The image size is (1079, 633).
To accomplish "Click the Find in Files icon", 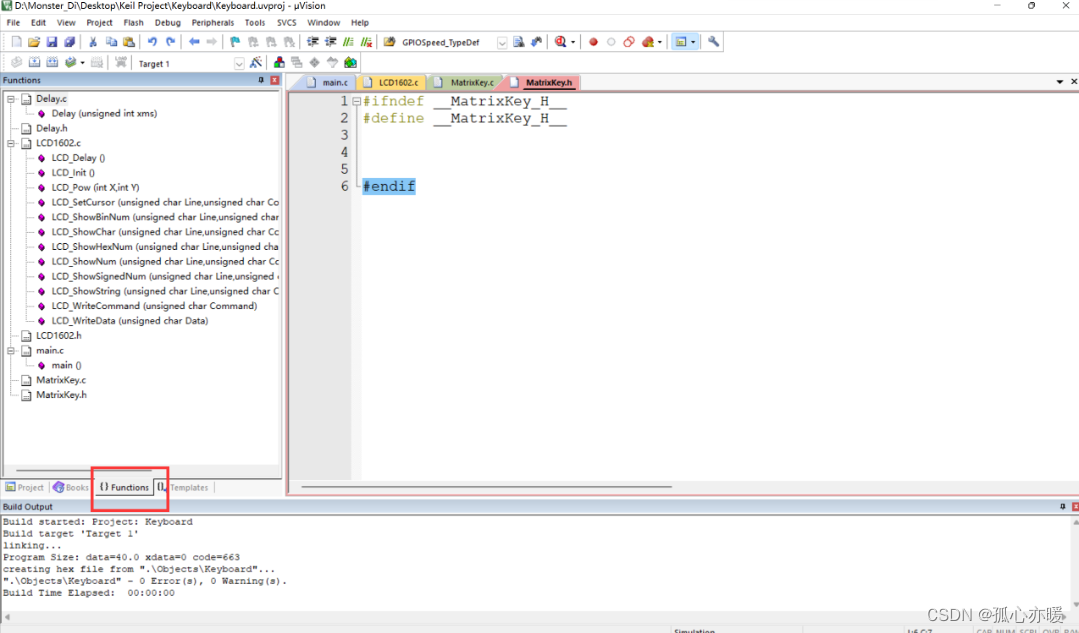I will coord(519,42).
